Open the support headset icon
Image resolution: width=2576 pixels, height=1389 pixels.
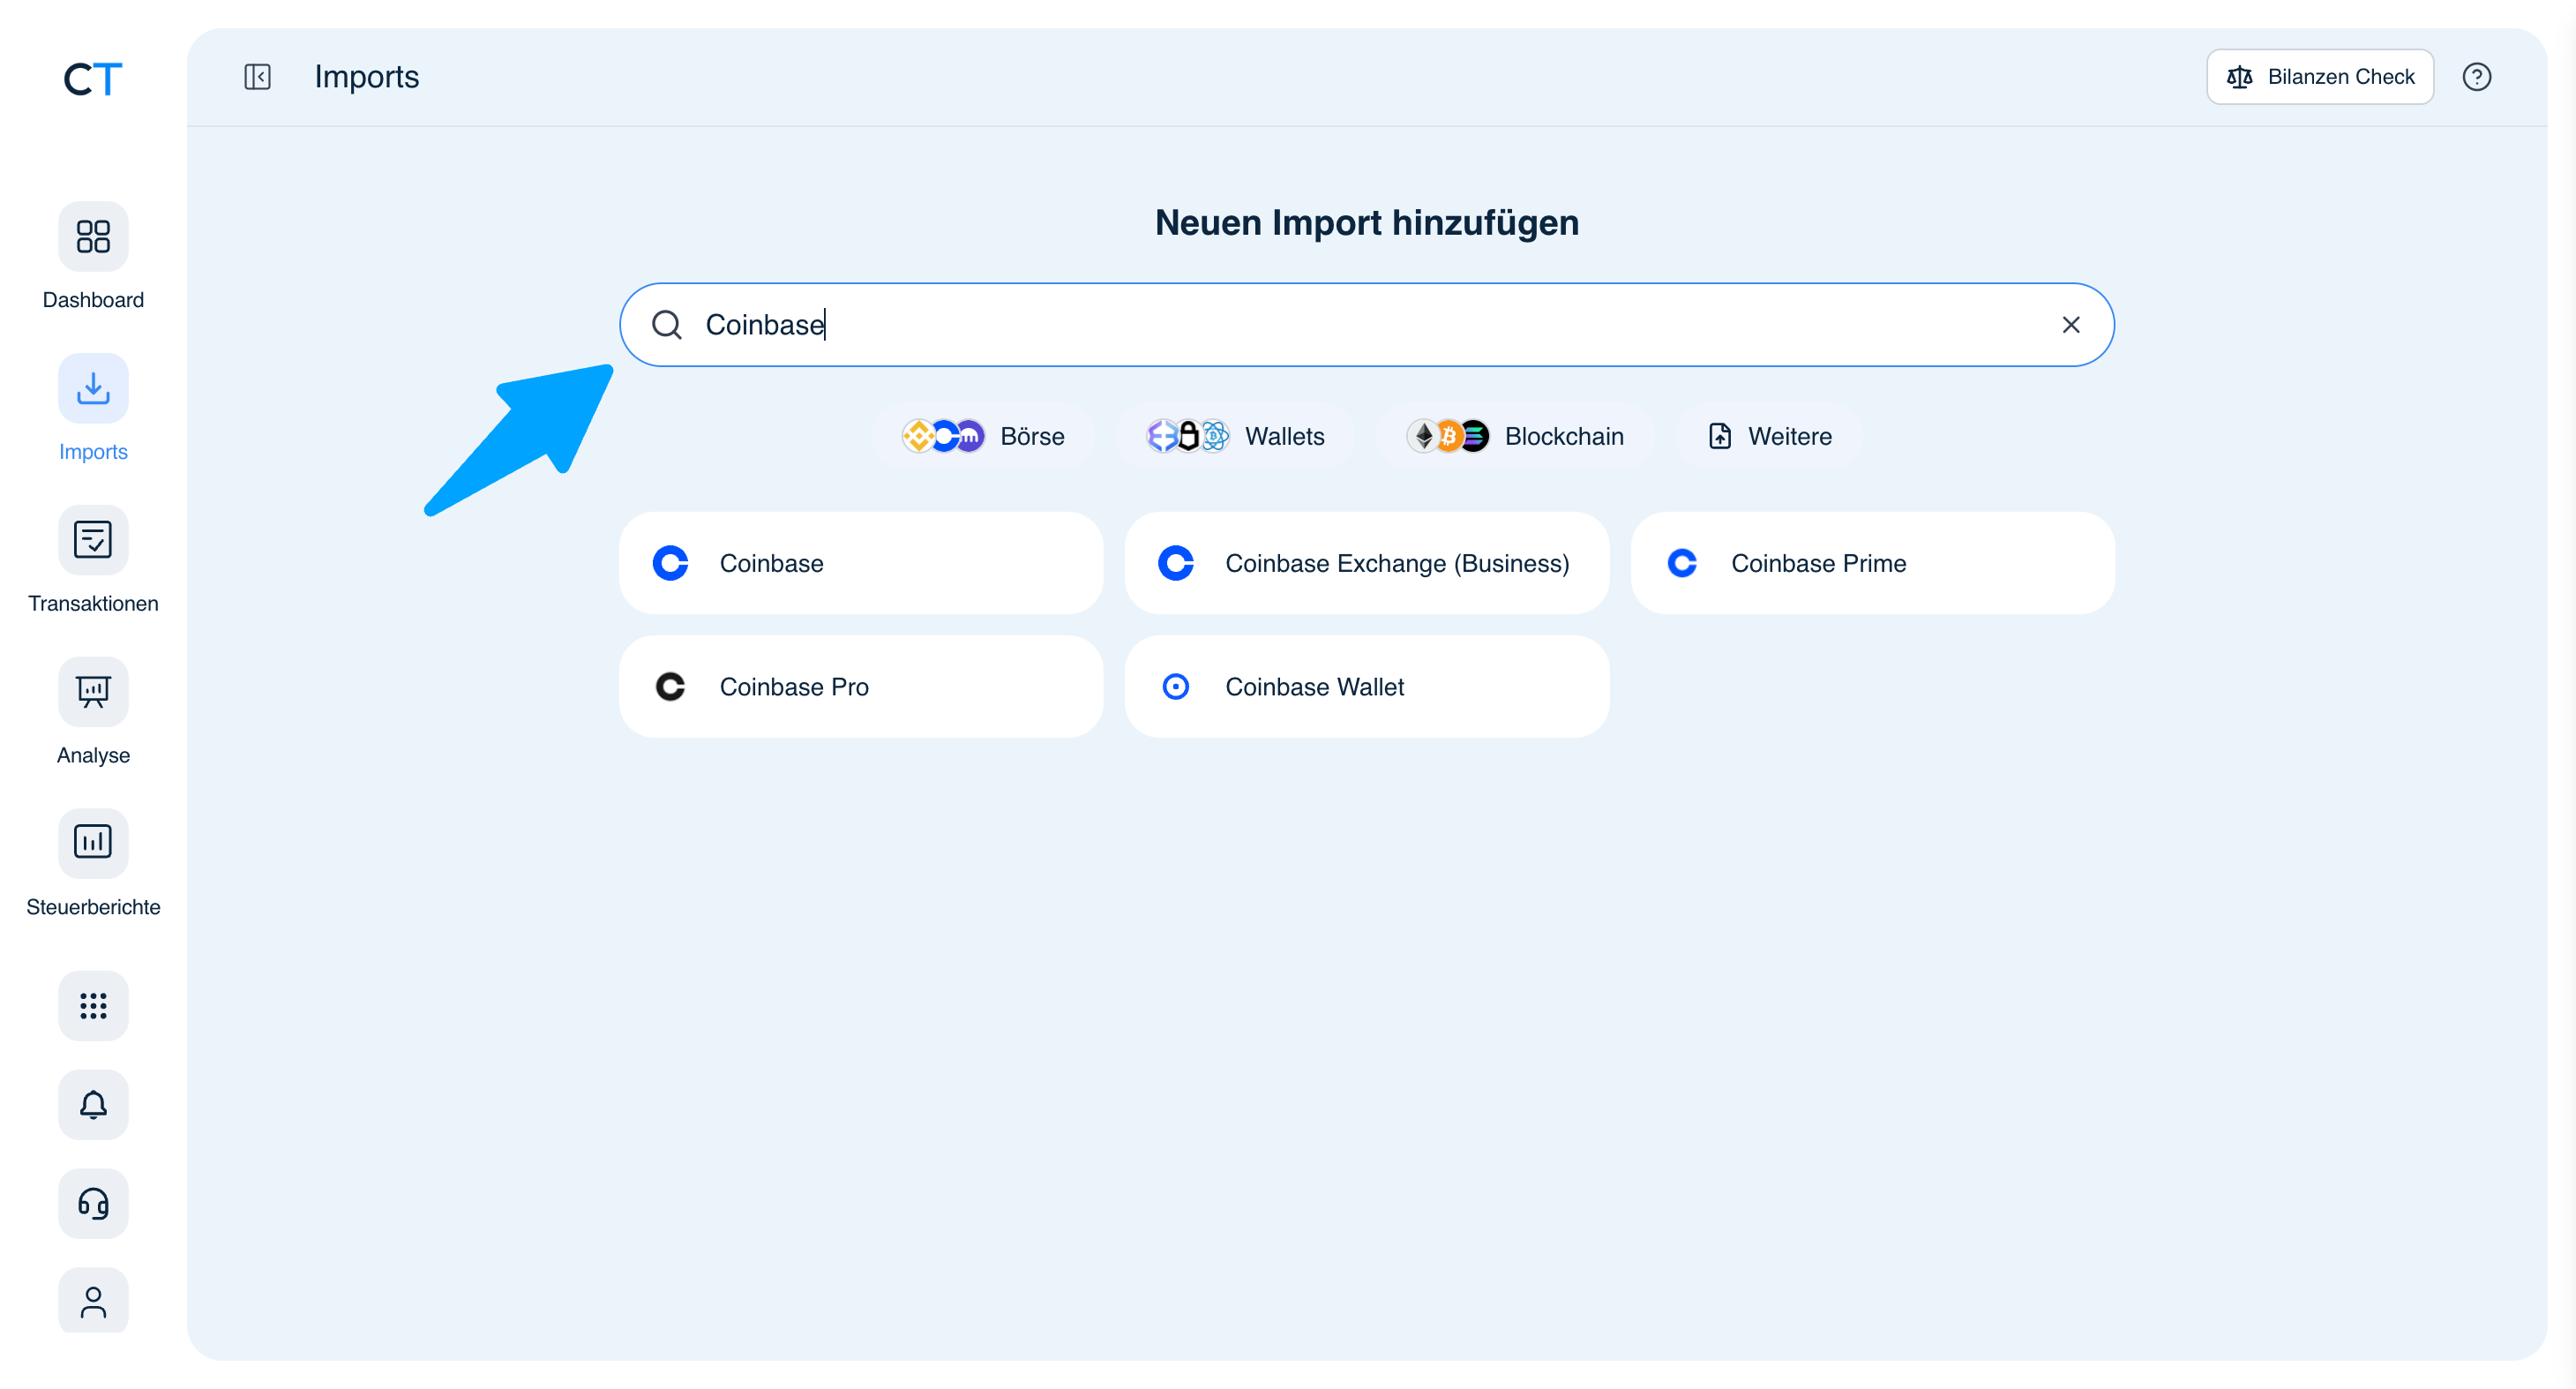(93, 1204)
